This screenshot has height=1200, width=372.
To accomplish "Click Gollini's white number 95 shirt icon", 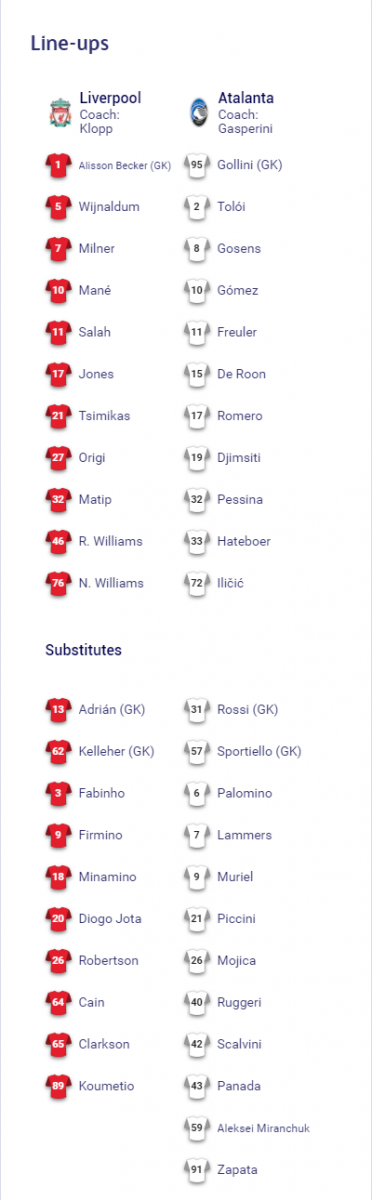I will point(197,165).
